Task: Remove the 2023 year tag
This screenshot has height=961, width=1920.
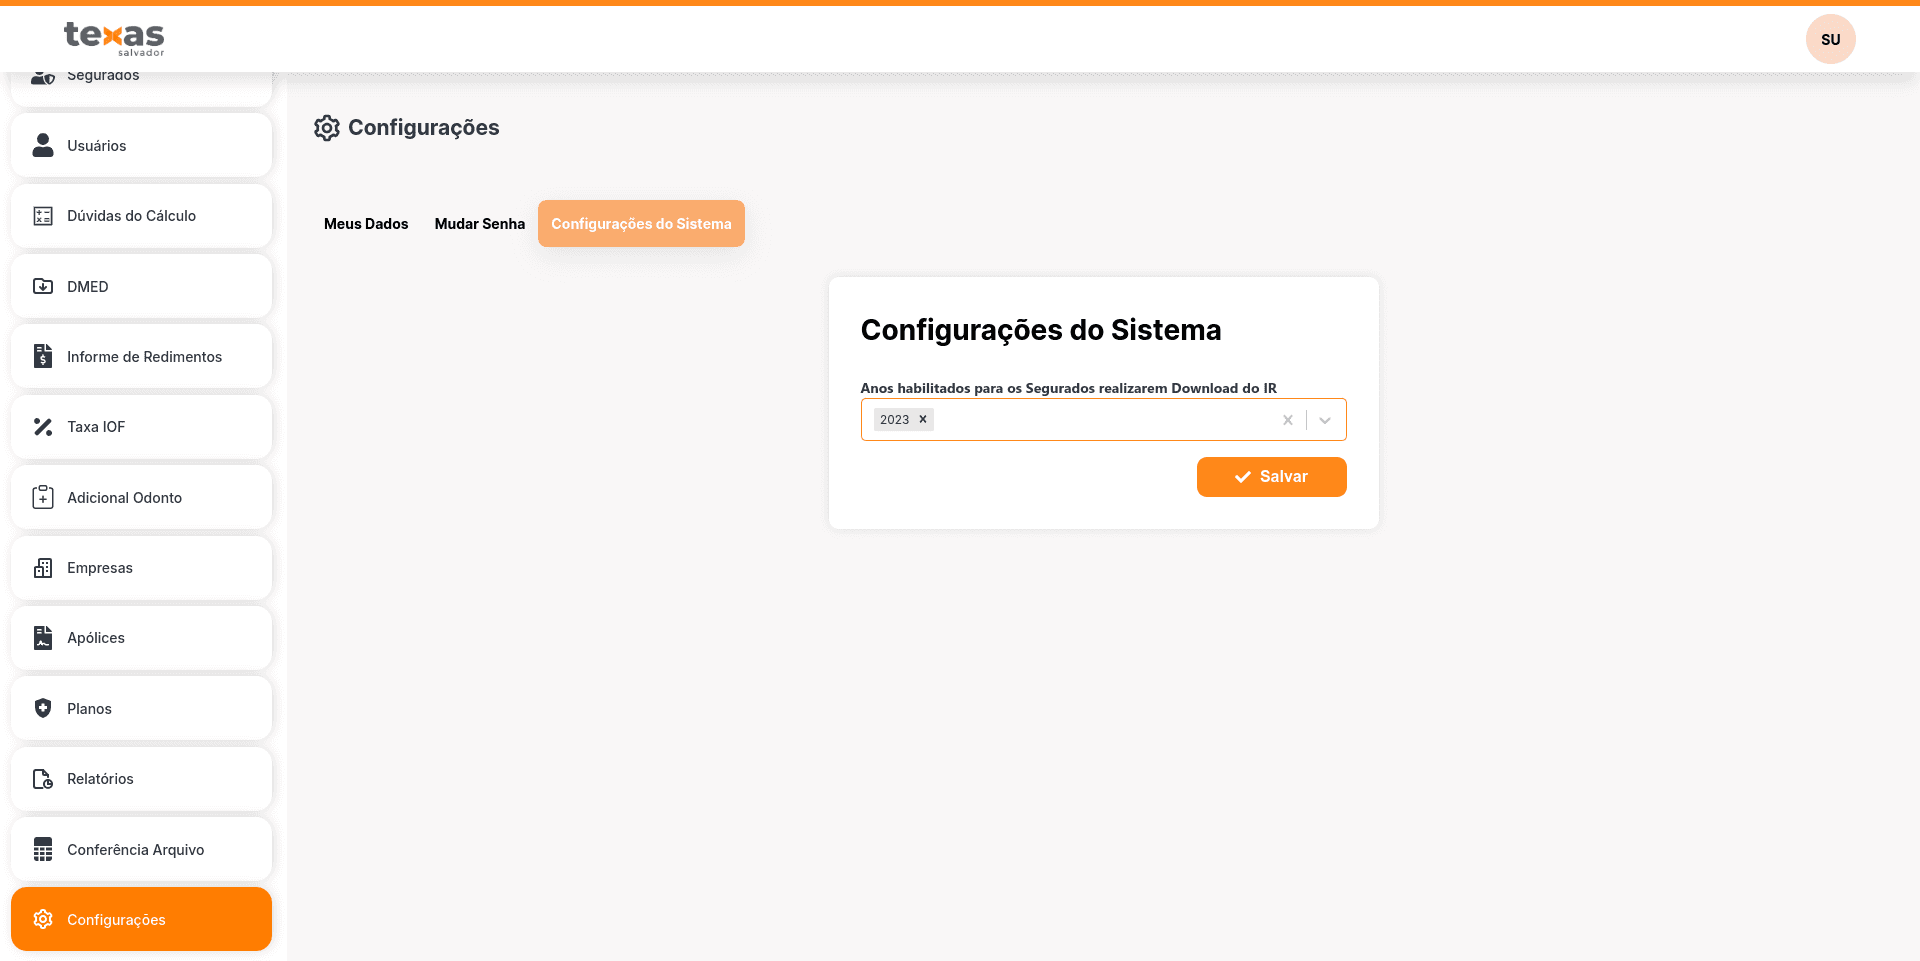Action: point(923,420)
